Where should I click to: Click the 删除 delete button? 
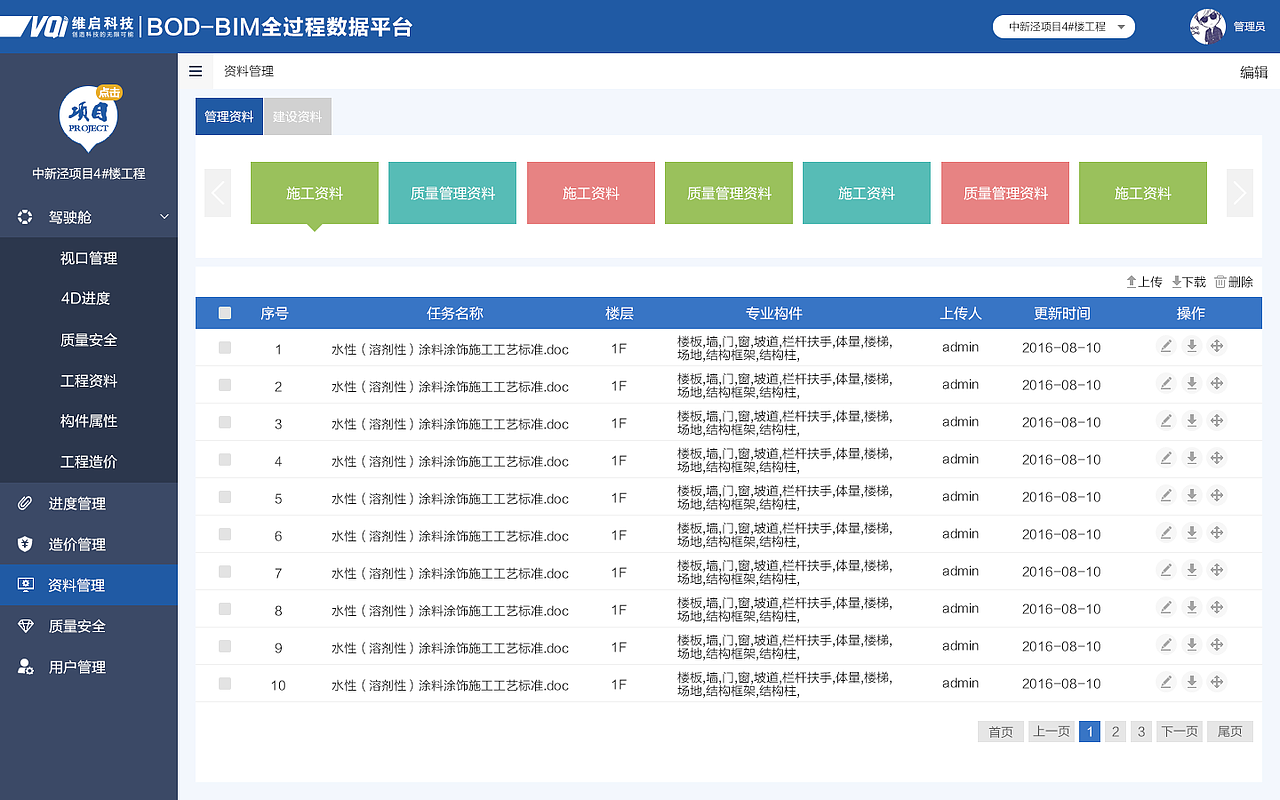tap(1233, 281)
